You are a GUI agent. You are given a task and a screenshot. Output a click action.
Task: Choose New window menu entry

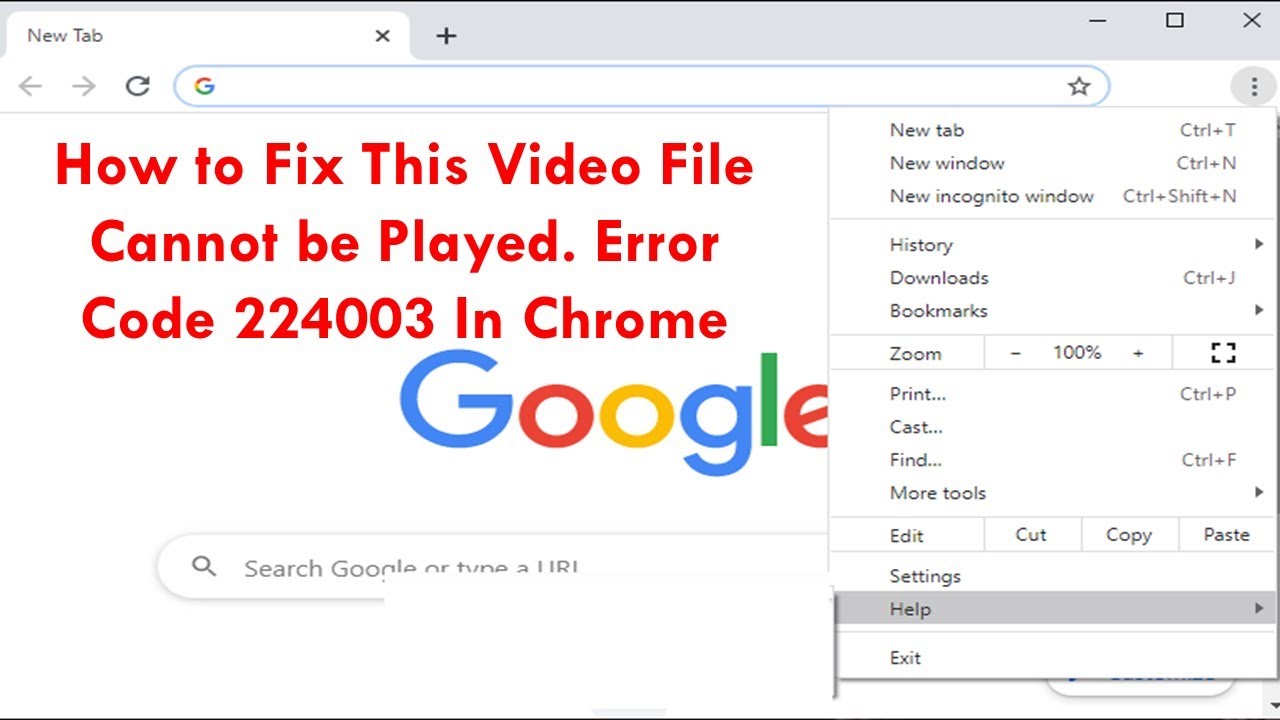coord(1053,163)
